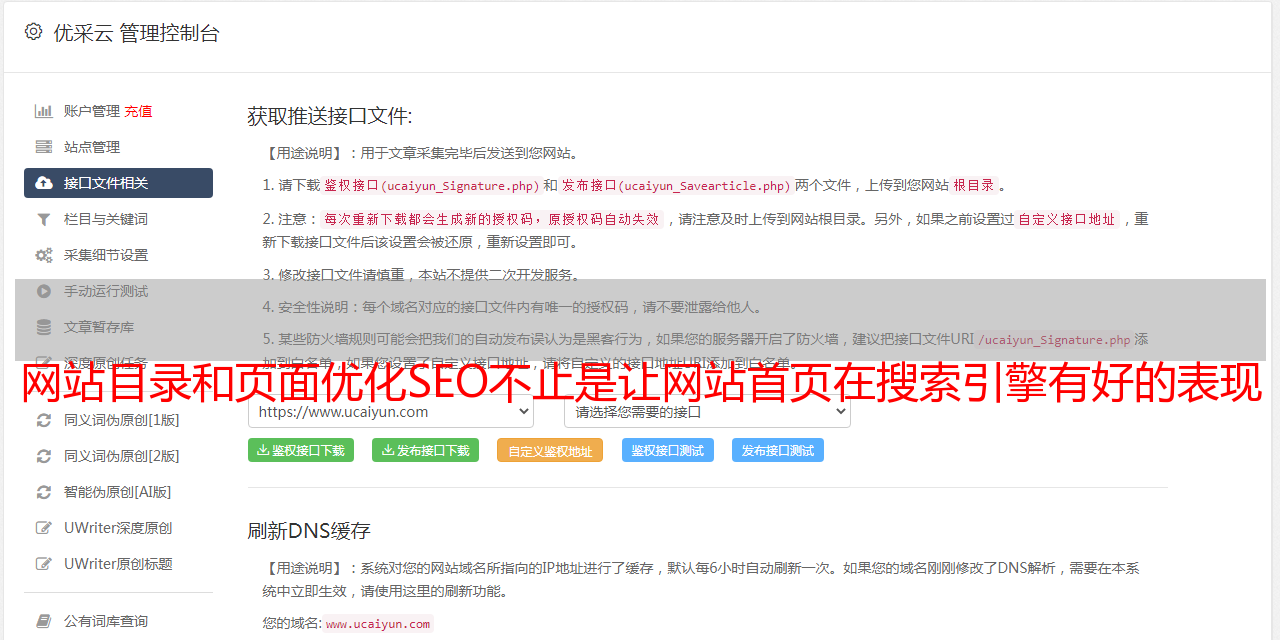Click the refresh icon of 同义词伪原创[1版]
Image resolution: width=1280 pixels, height=640 pixels.
(44, 420)
